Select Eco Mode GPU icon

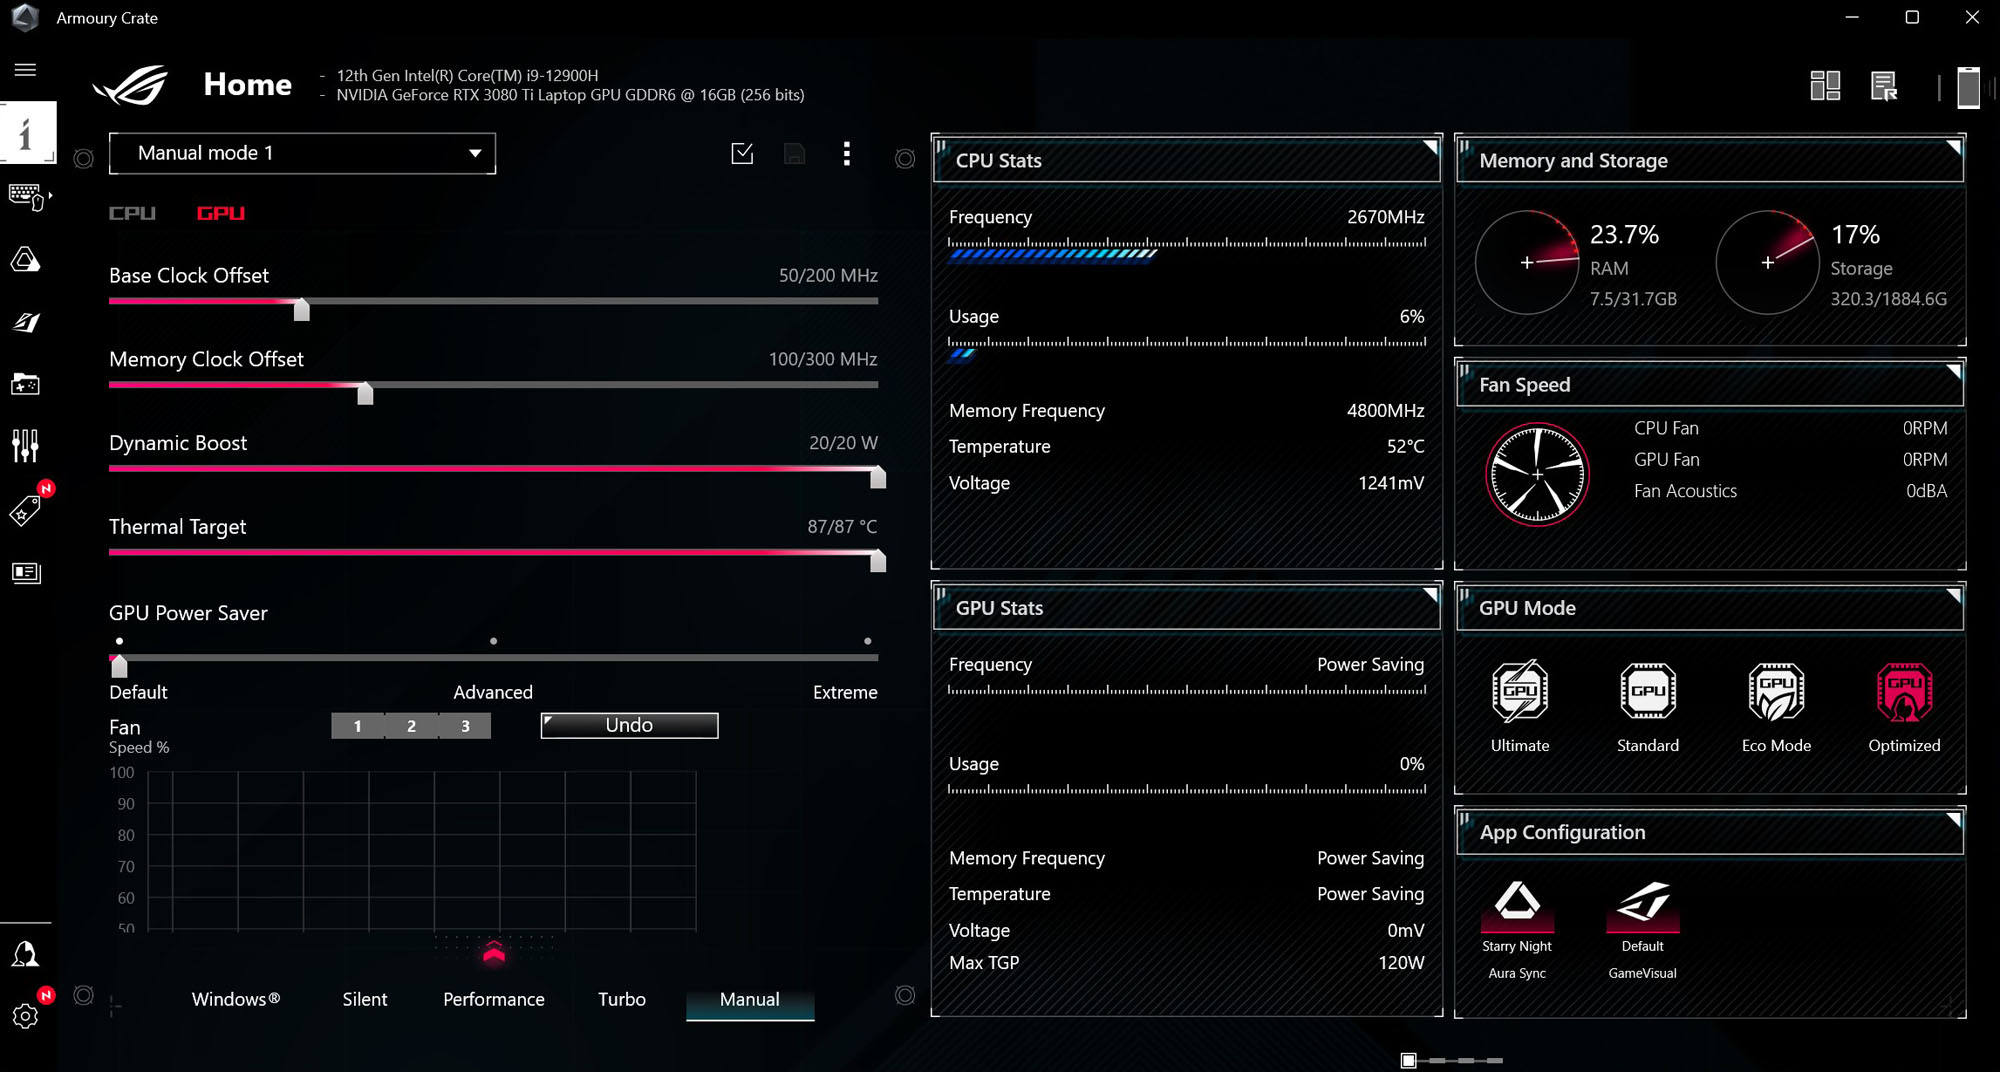click(x=1776, y=692)
